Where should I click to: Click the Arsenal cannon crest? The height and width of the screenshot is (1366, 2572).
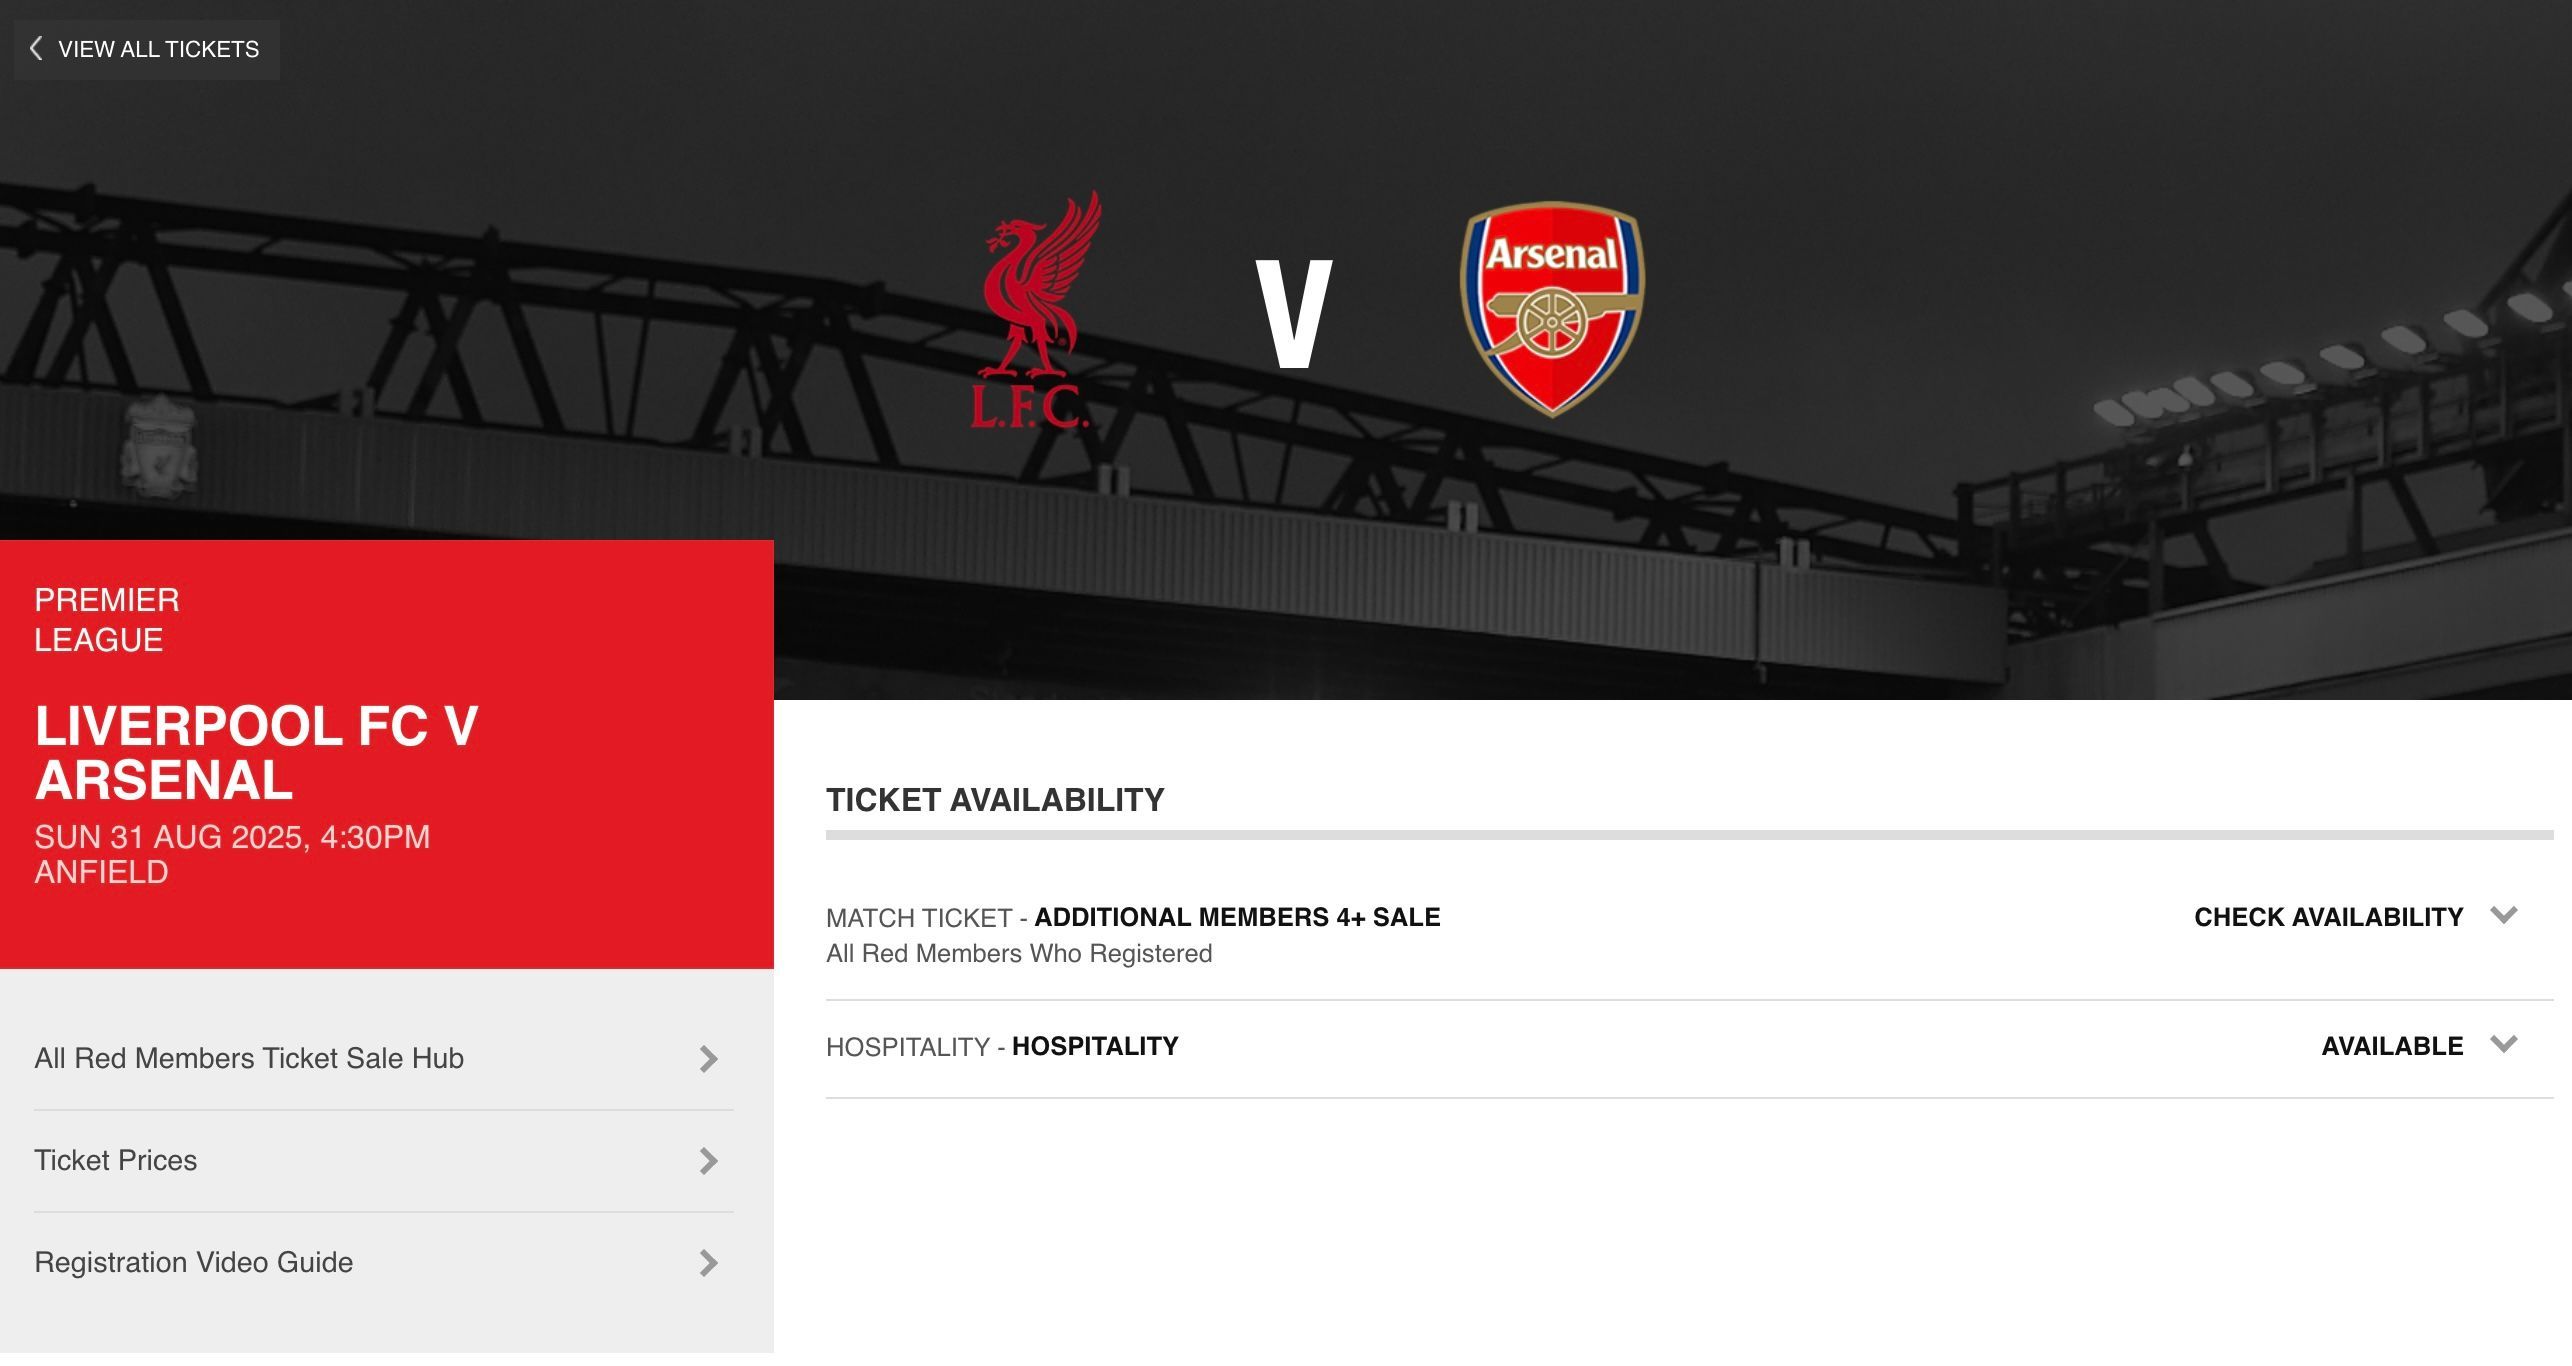pyautogui.click(x=1552, y=308)
